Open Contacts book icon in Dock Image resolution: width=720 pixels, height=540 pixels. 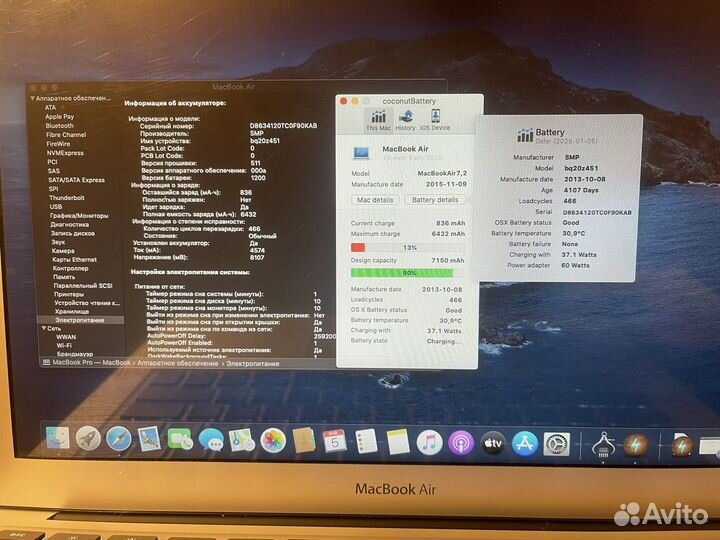(x=304, y=441)
